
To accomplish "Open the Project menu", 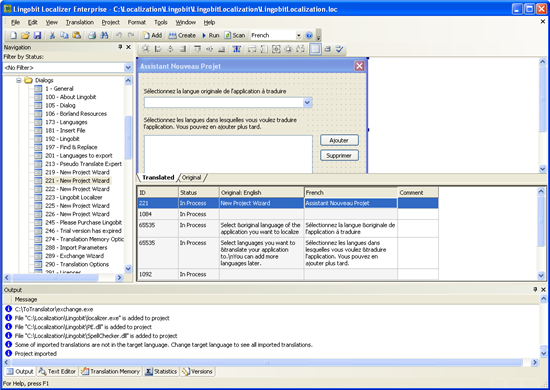I will click(x=110, y=22).
